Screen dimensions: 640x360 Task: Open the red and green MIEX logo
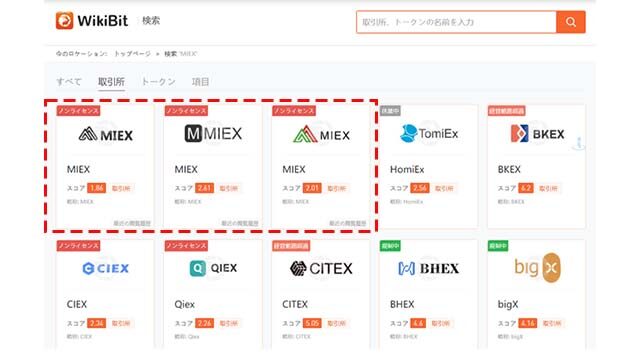click(x=321, y=134)
